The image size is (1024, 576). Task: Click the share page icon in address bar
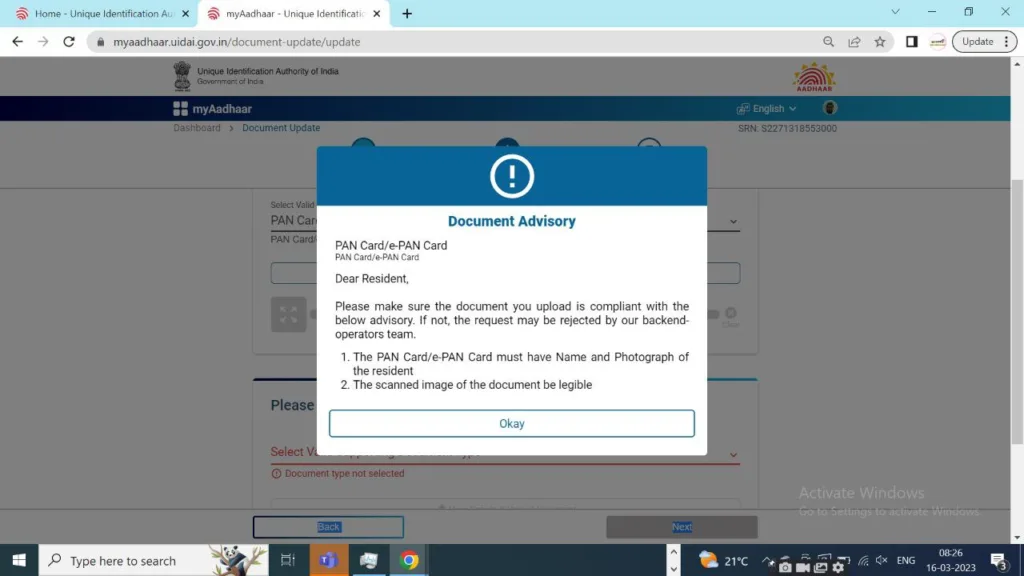tap(854, 42)
